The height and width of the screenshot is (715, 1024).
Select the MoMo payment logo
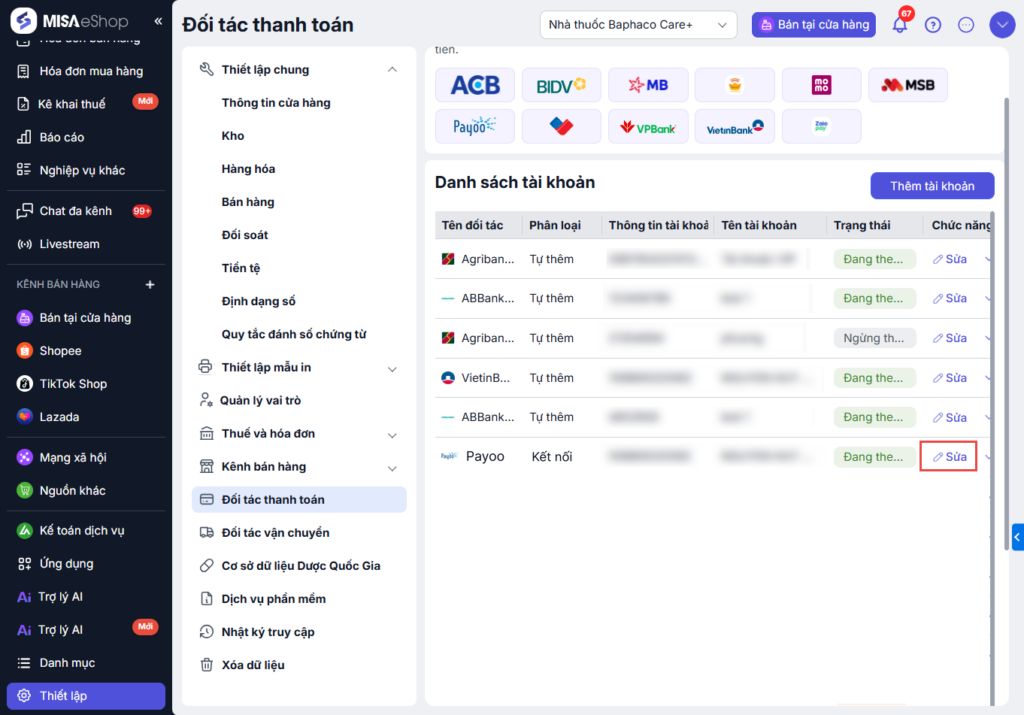point(821,85)
